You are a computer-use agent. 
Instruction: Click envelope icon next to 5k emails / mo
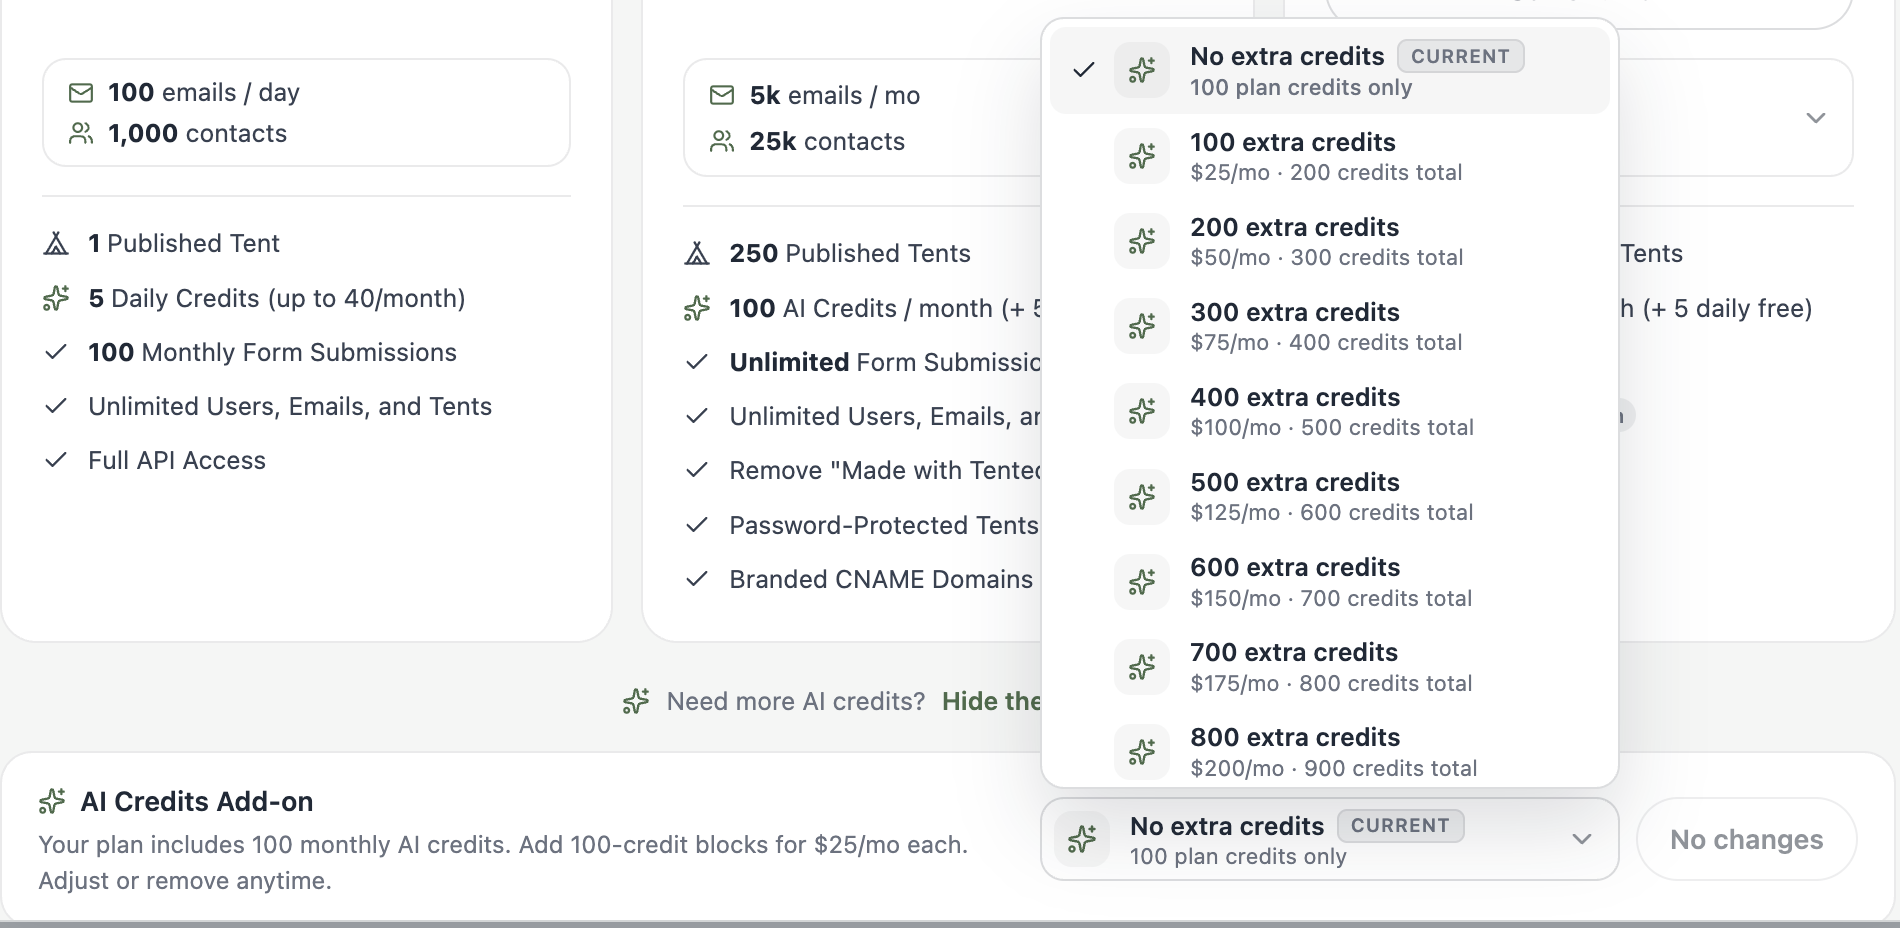(722, 95)
